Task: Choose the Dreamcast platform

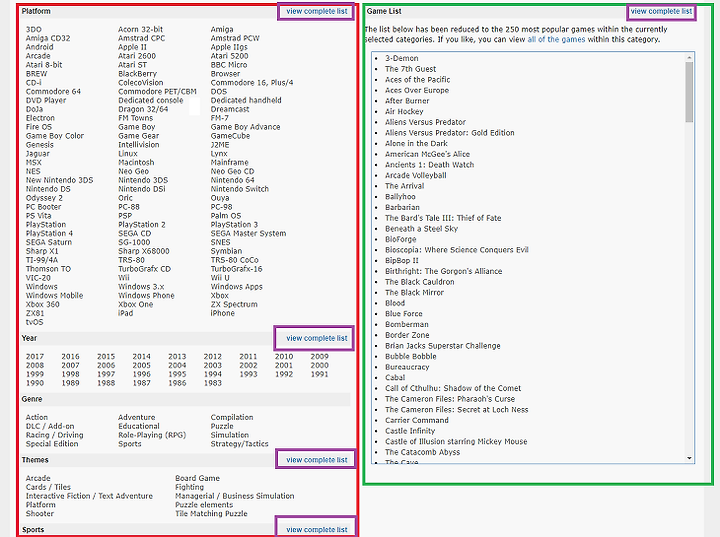Action: 230,109
